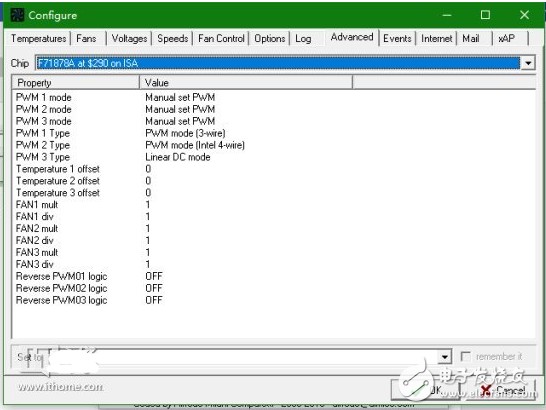The height and width of the screenshot is (410, 546).
Task: Open the Chip selection dropdown arrow
Action: (x=528, y=63)
